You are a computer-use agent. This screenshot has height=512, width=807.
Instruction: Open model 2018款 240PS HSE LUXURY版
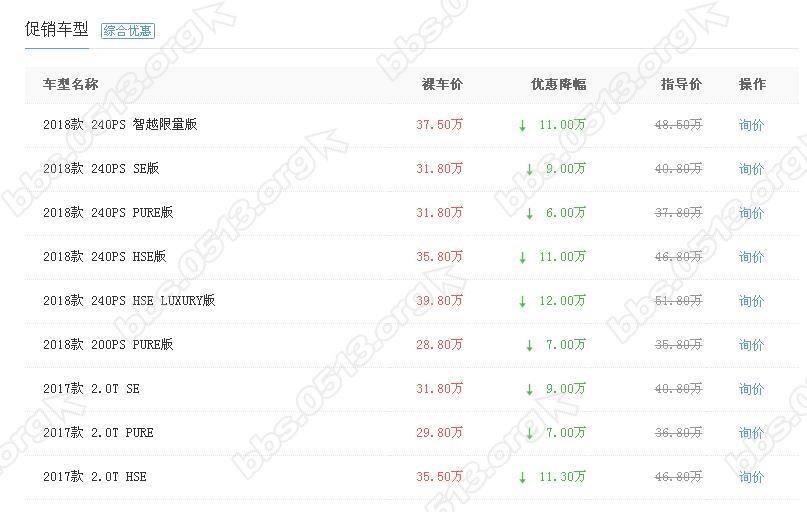tap(129, 301)
